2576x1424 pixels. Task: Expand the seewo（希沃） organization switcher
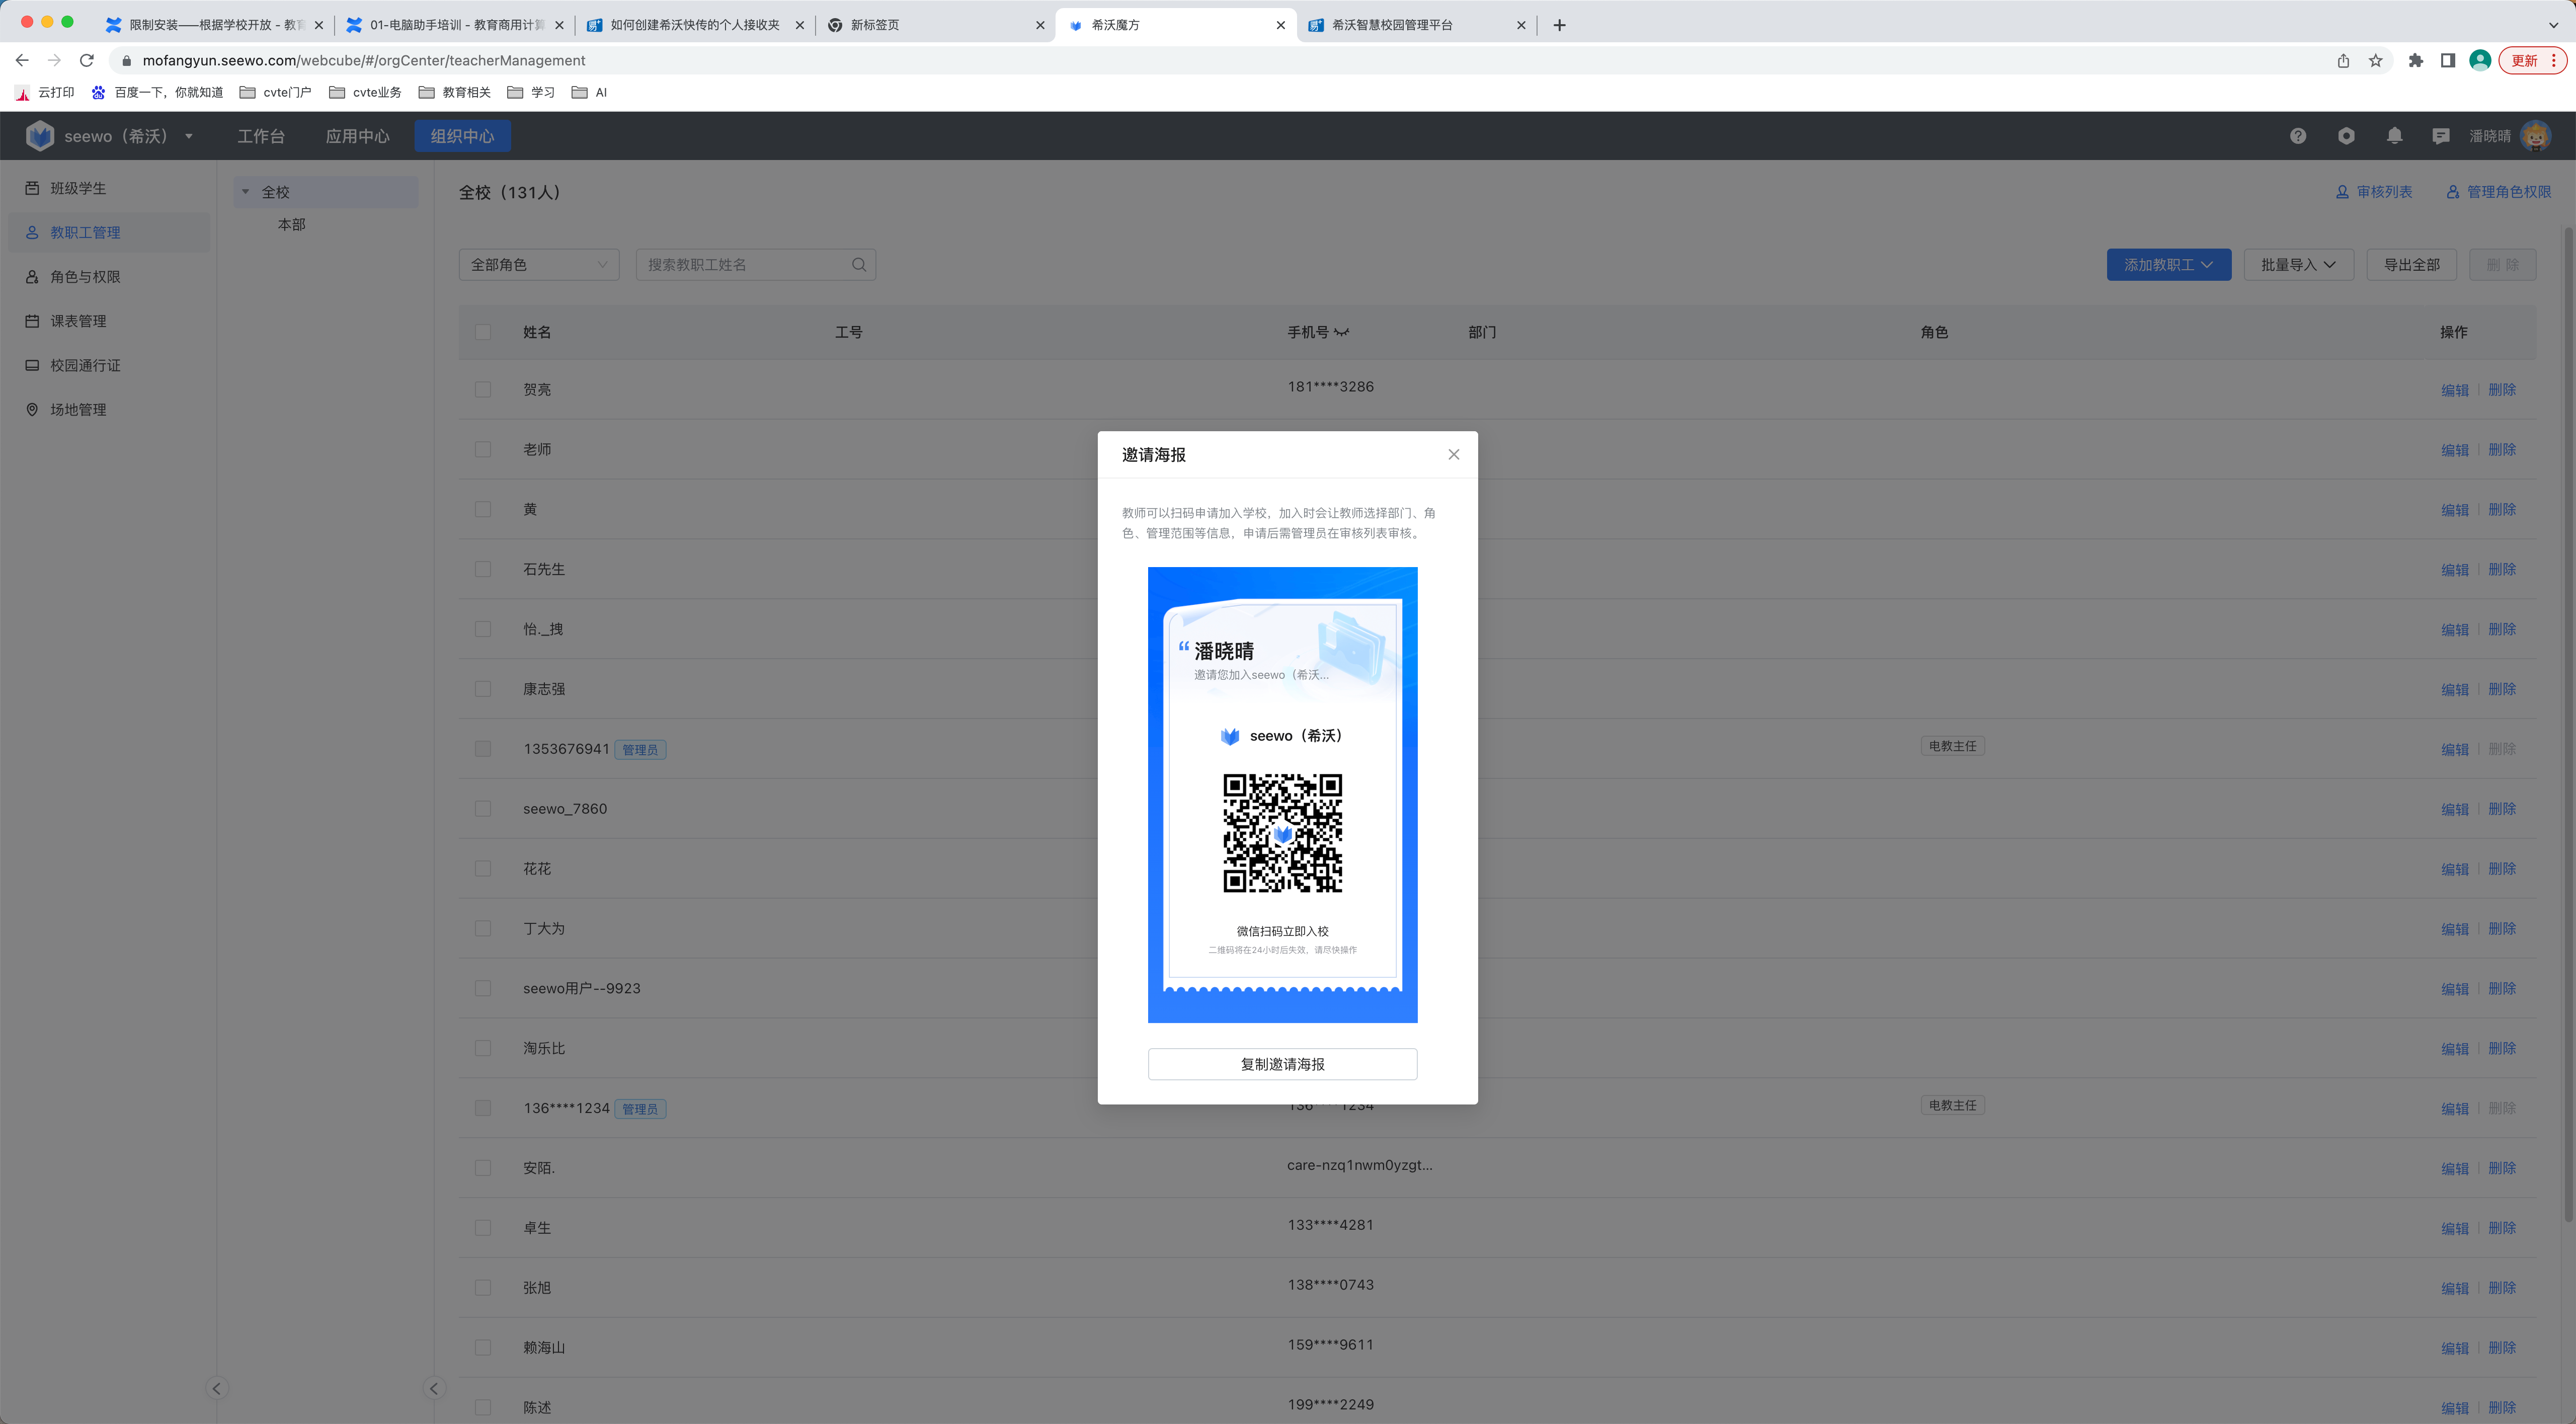tap(188, 136)
